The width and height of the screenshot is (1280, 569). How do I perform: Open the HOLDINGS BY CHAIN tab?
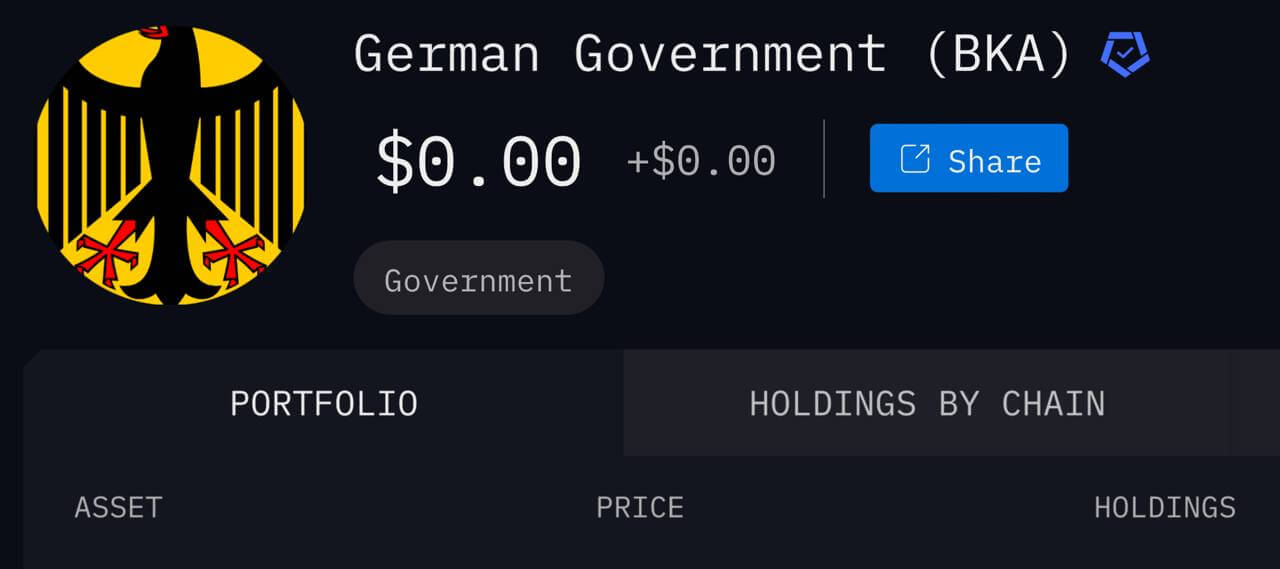pyautogui.click(x=927, y=403)
